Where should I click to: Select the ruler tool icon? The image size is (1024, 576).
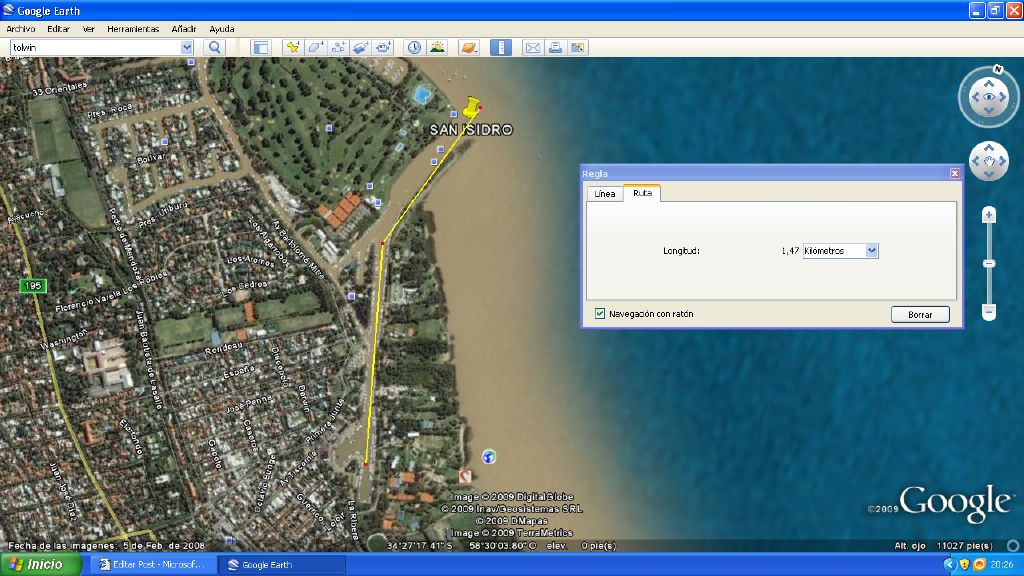pyautogui.click(x=501, y=47)
